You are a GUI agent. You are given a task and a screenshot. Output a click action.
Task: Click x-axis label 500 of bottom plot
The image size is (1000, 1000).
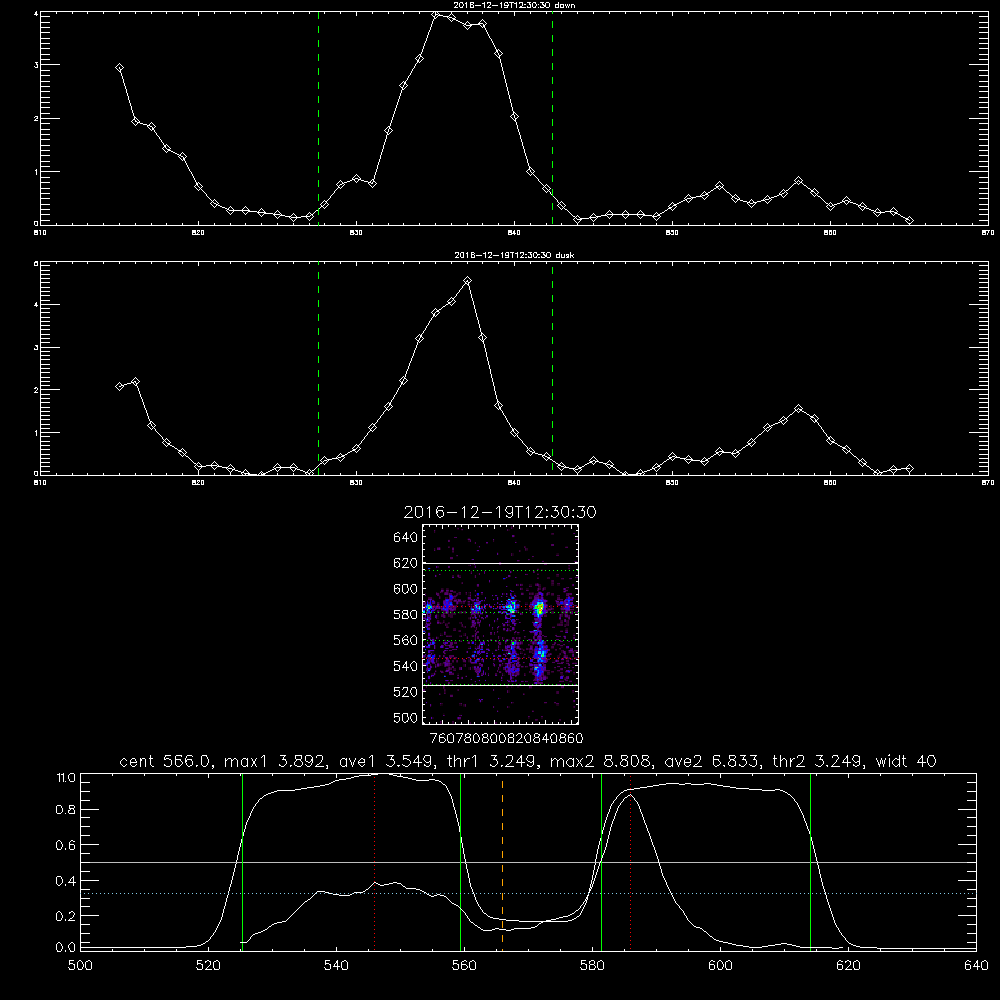[x=80, y=966]
